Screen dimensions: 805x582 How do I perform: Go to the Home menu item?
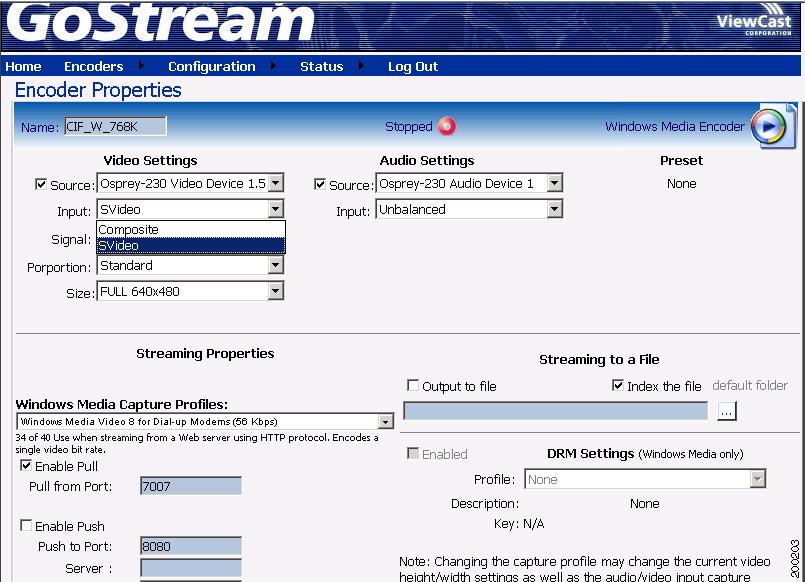tap(23, 67)
